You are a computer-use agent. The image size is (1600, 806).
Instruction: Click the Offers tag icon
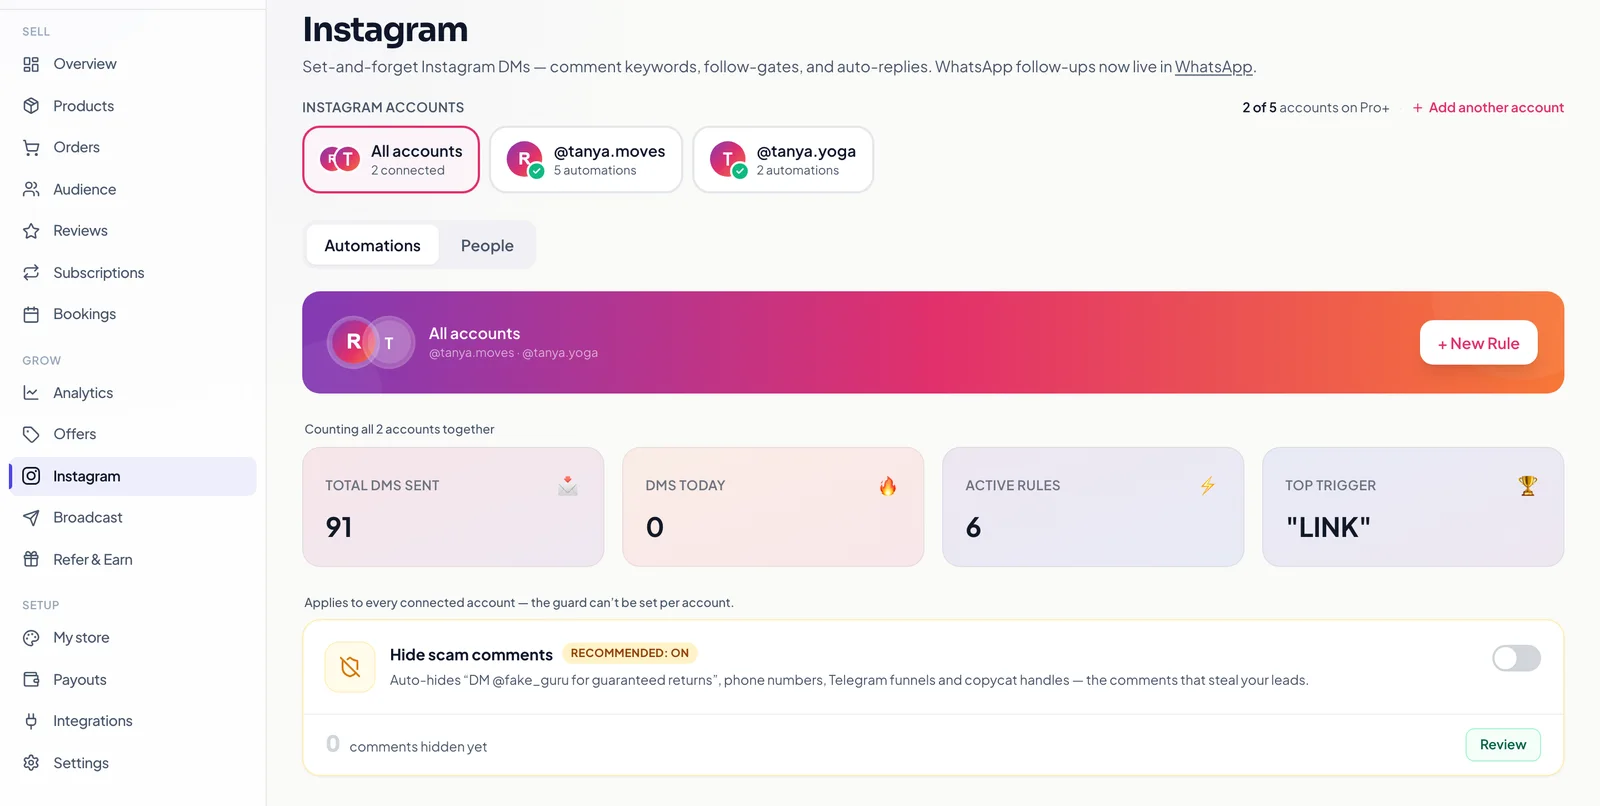[31, 434]
